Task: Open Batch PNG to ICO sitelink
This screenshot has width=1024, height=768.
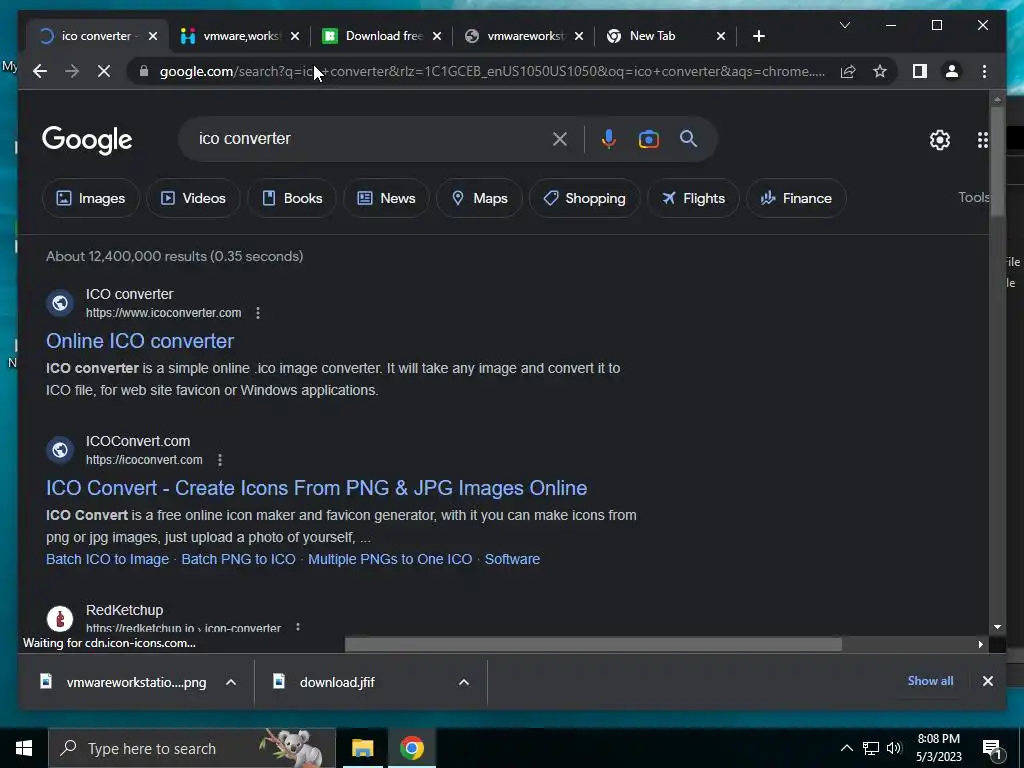Action: coord(238,559)
